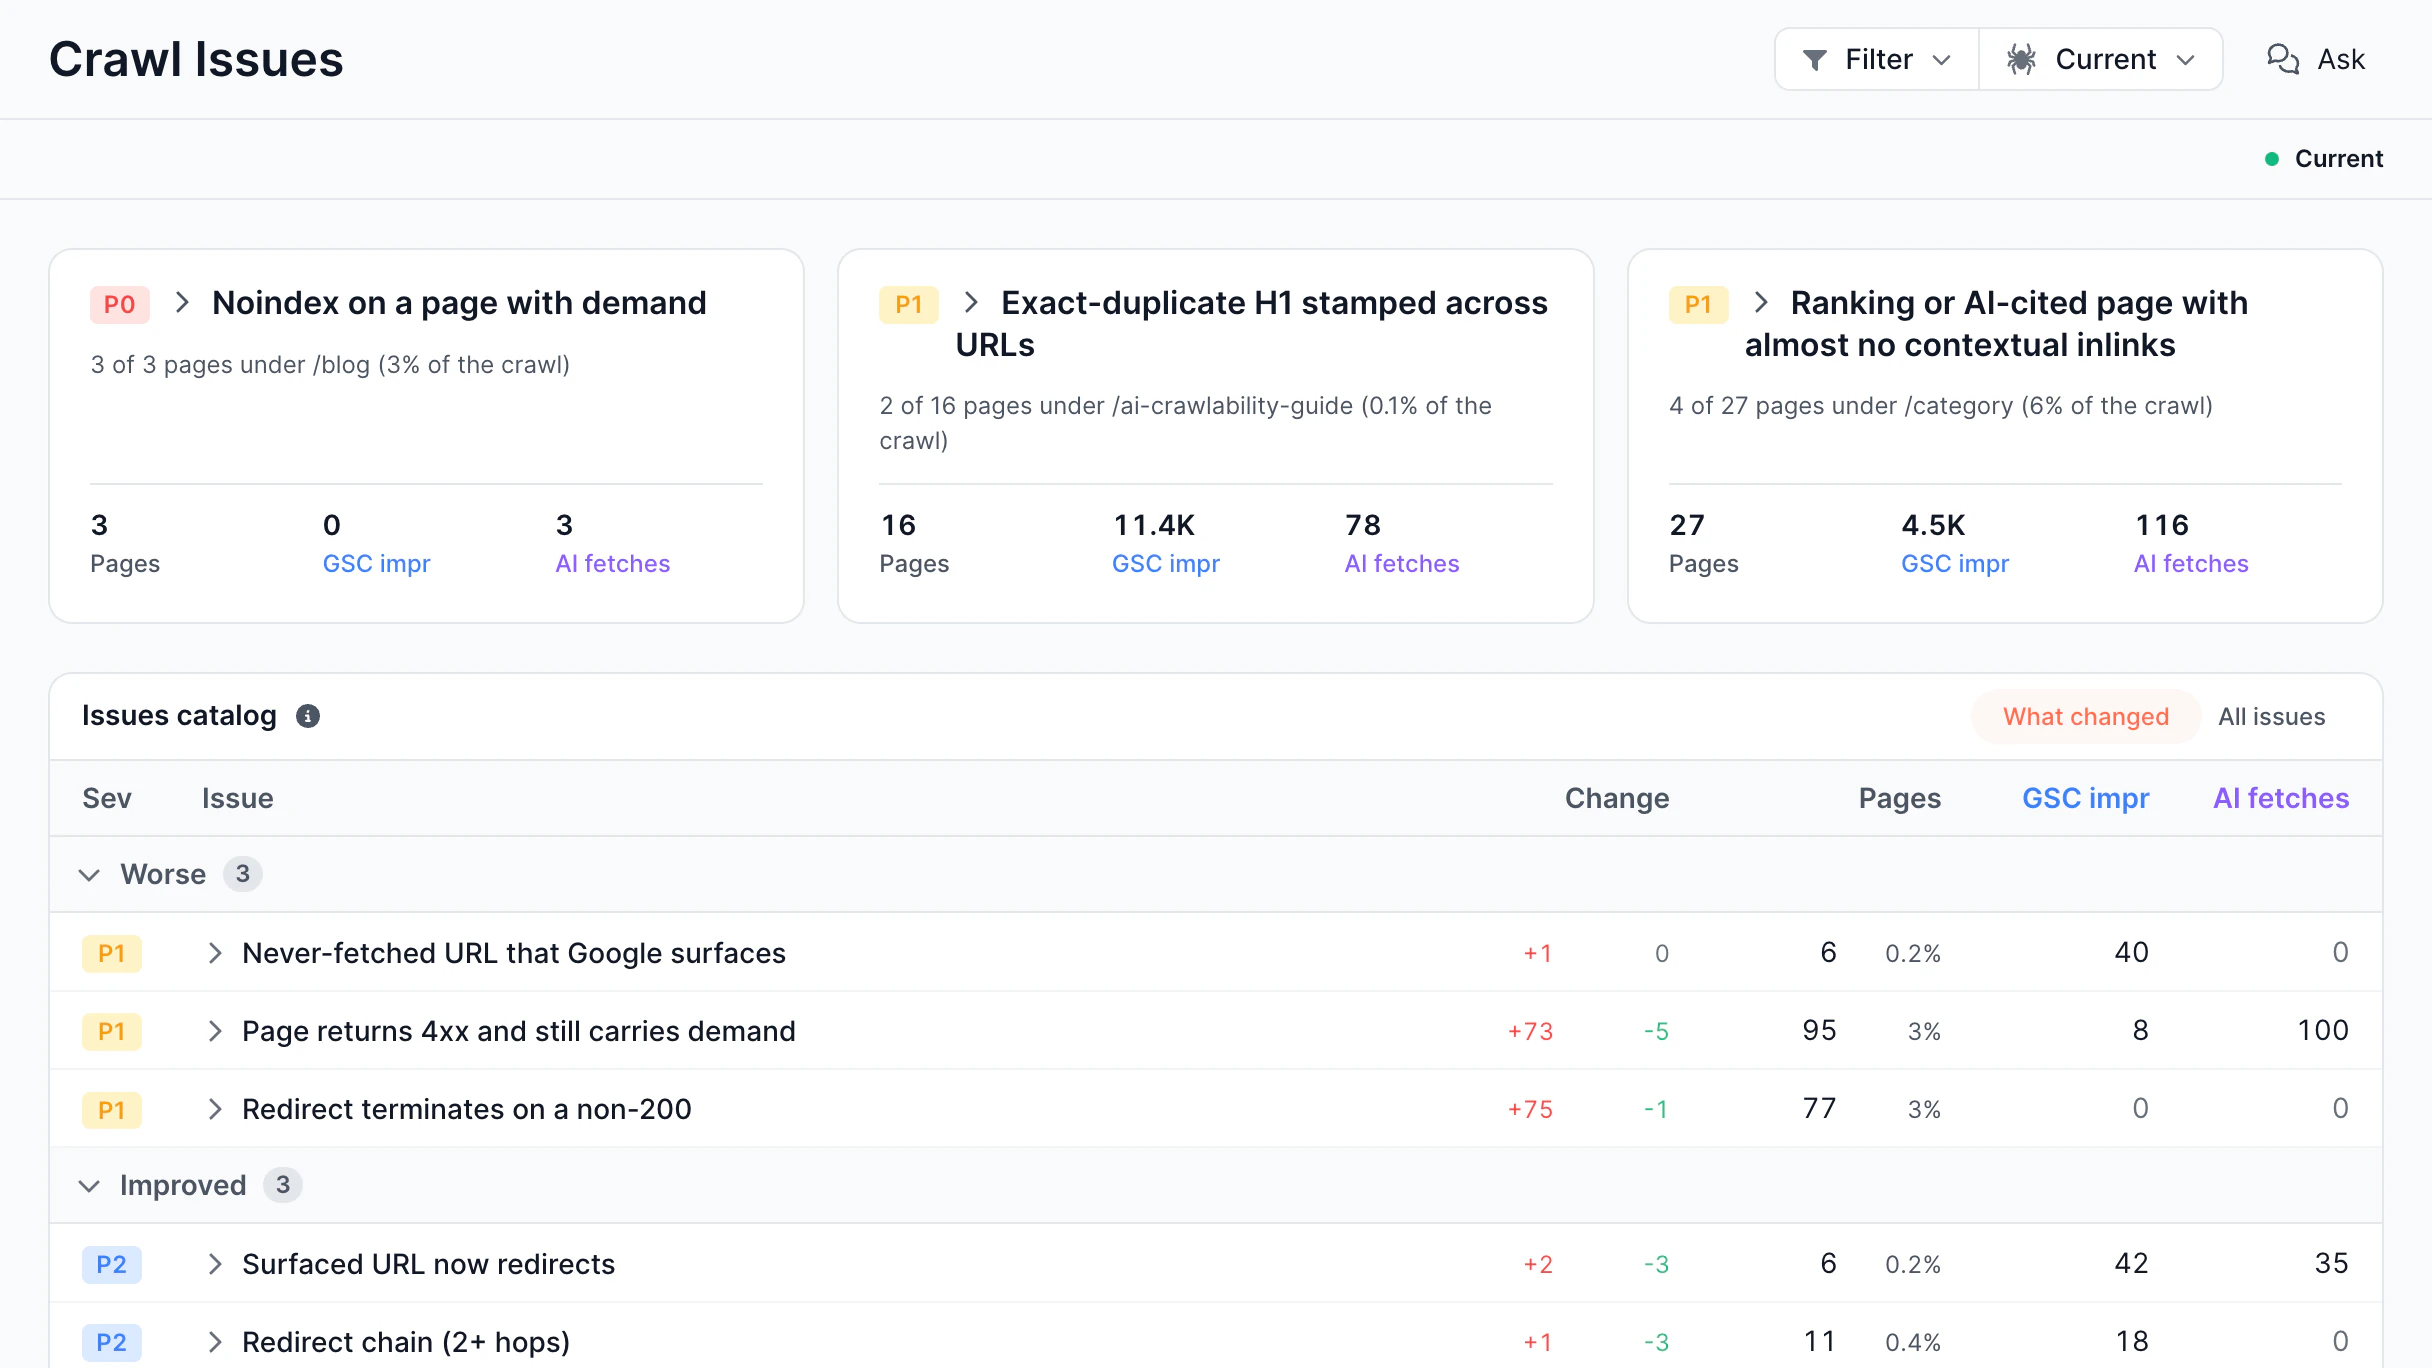Click the P0 severity badge

point(120,304)
